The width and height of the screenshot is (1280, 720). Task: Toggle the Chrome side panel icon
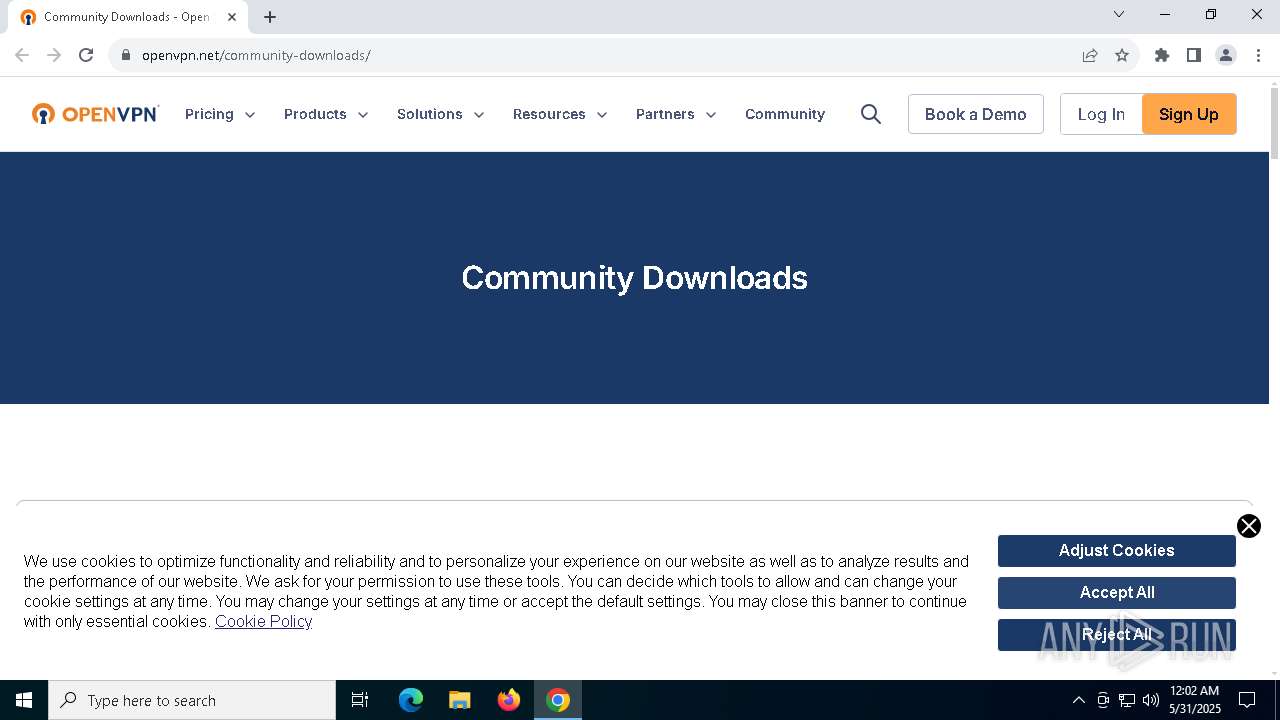click(1194, 55)
